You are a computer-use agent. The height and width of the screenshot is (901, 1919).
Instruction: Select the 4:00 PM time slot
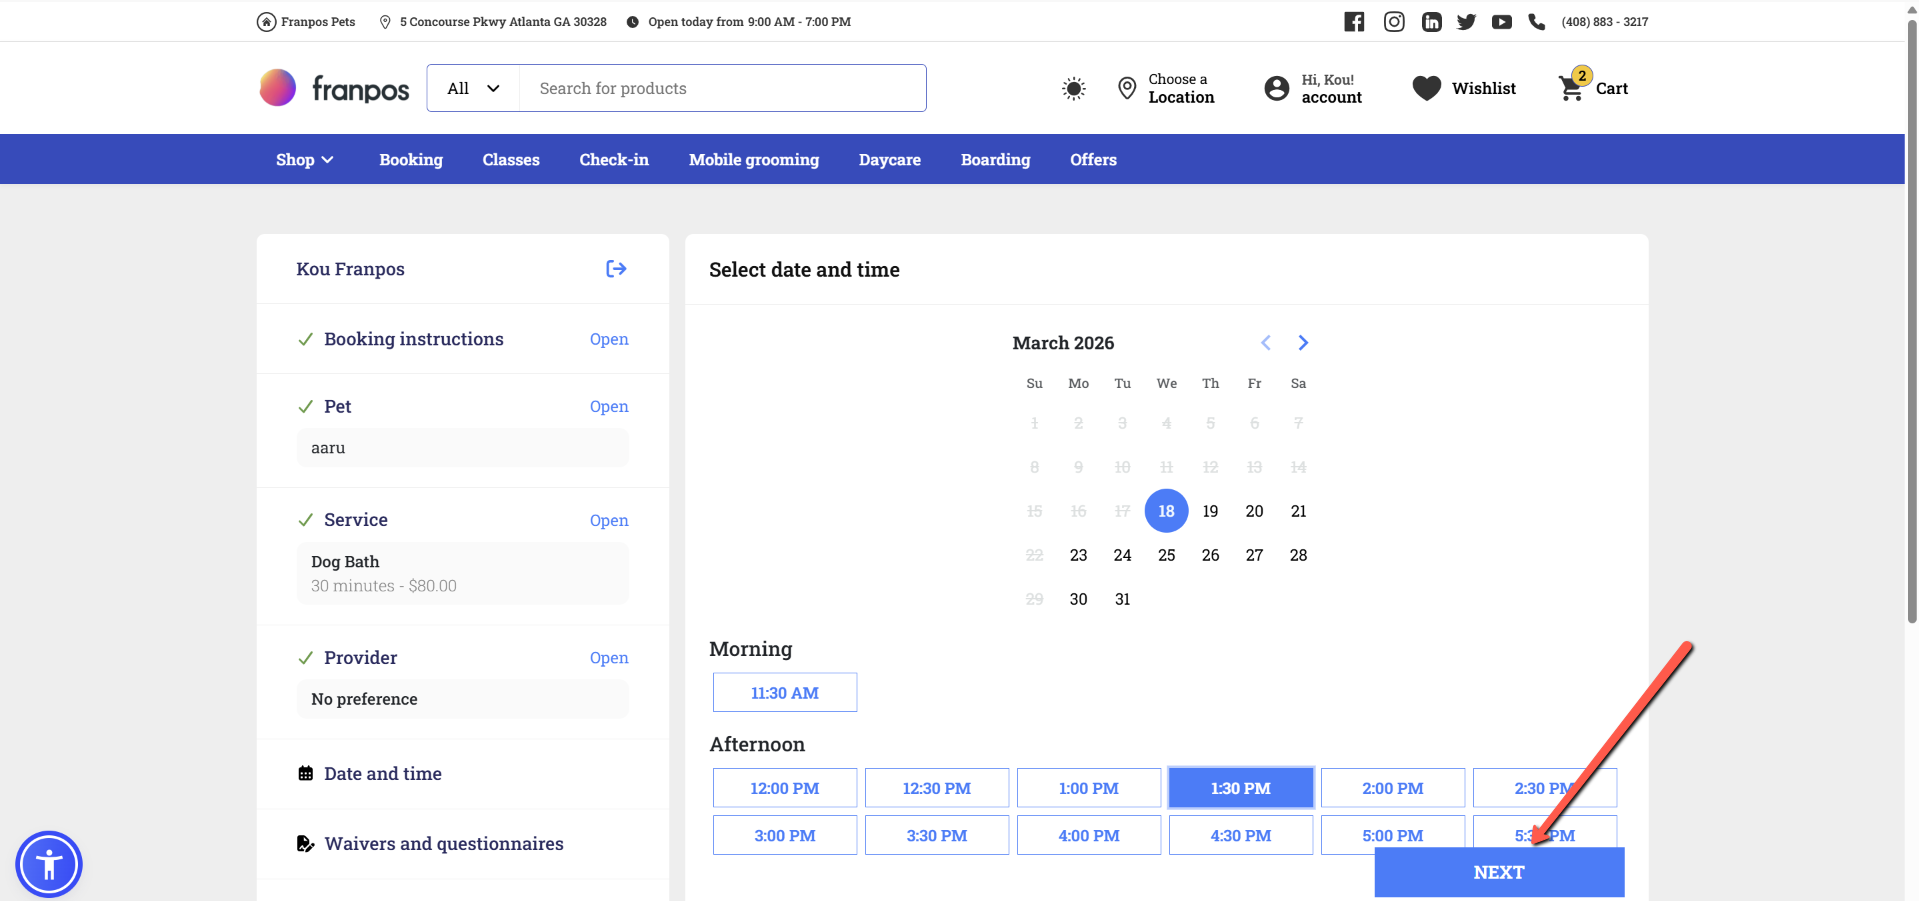point(1088,836)
